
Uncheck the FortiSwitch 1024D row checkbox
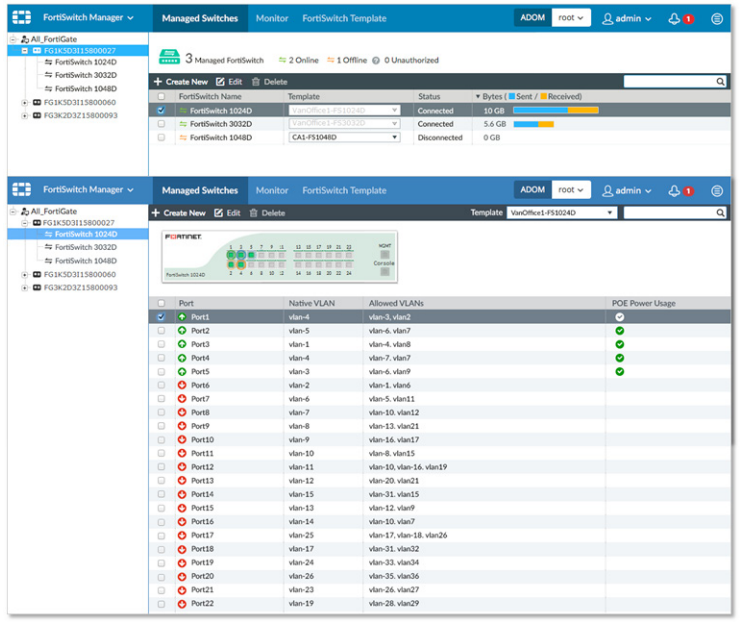(x=161, y=110)
